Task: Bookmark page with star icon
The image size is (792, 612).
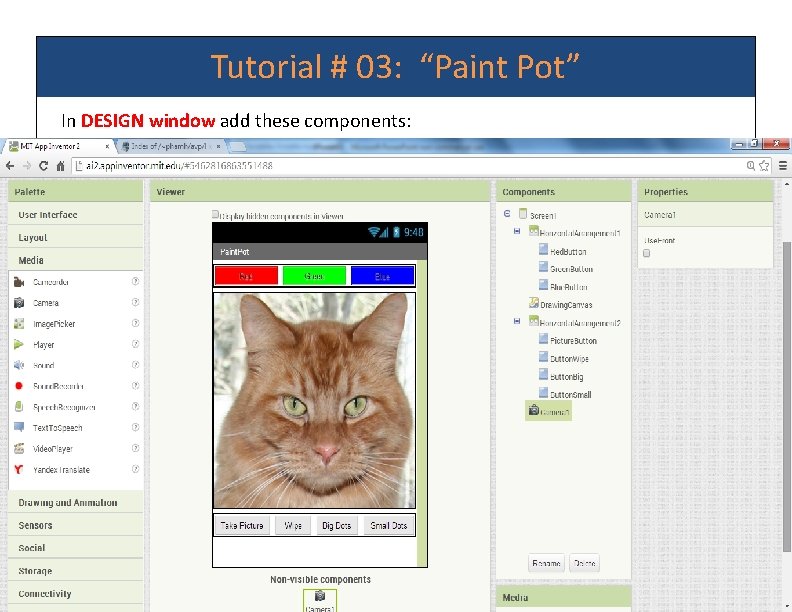Action: (764, 166)
